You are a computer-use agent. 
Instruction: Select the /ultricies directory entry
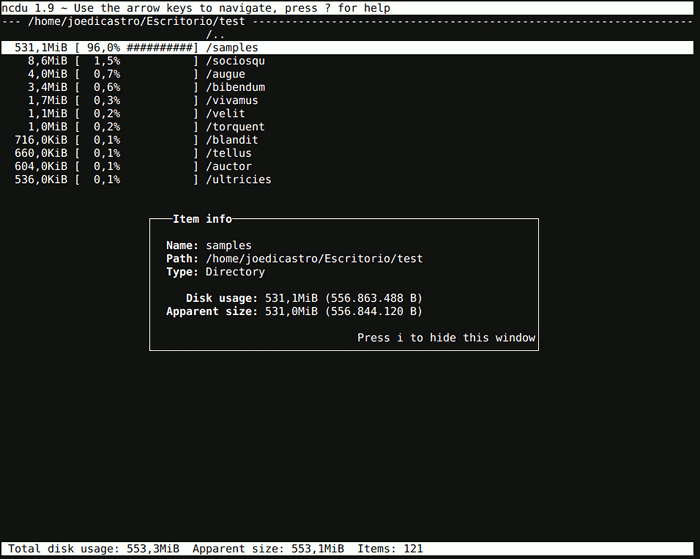point(238,179)
